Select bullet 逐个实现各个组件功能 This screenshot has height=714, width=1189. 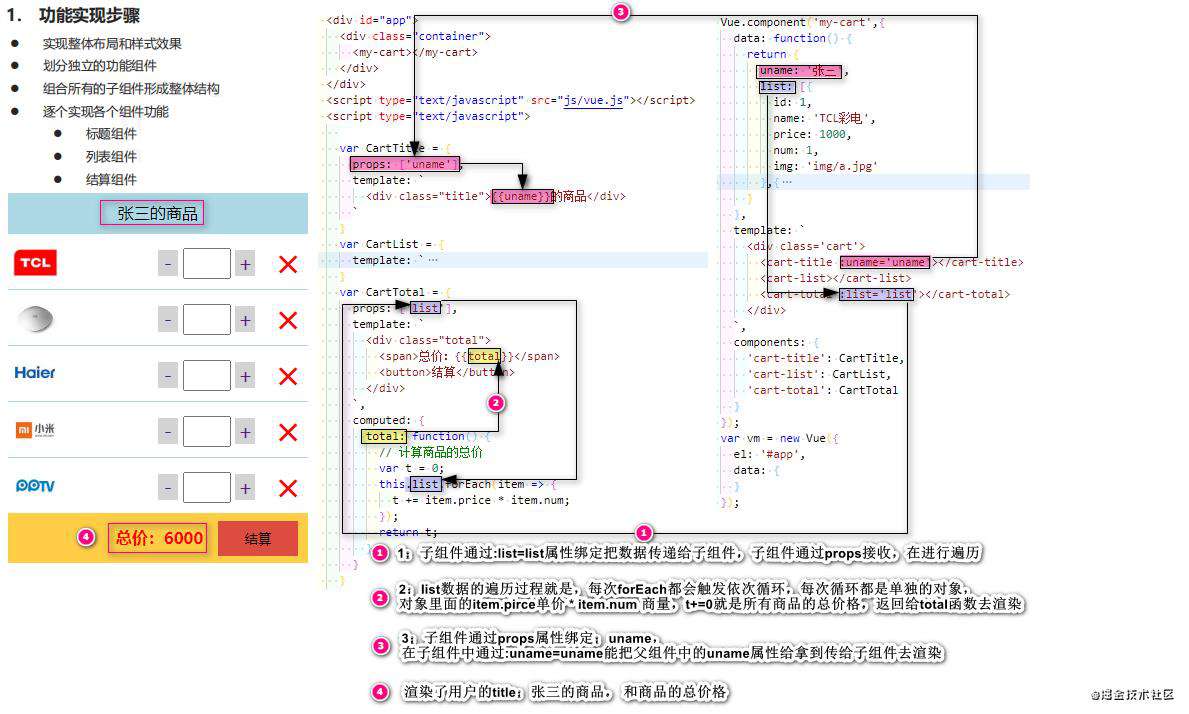point(105,112)
